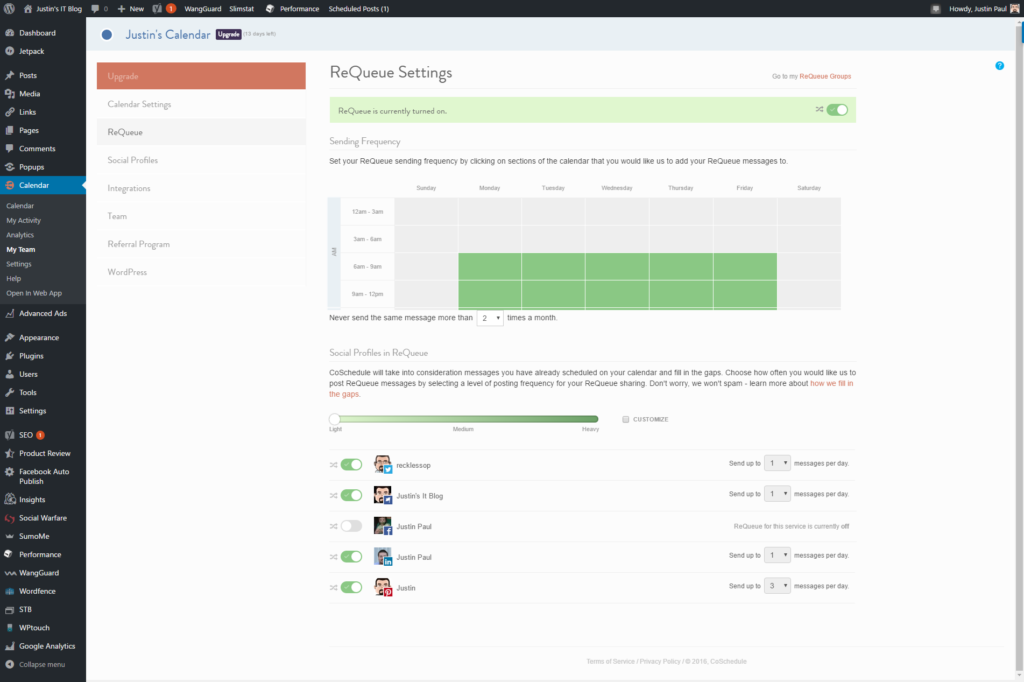Click the shuffle icon in ReQueue status banner
Screen dimensions: 1024x682
(819, 109)
